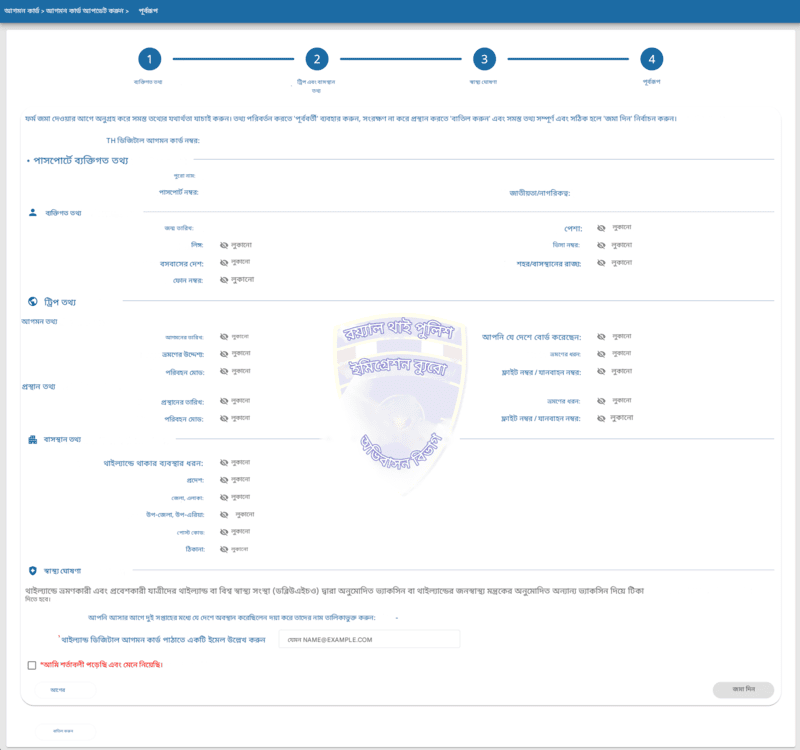Click eye icon for arrival flight/vehicle number

[x=601, y=371]
